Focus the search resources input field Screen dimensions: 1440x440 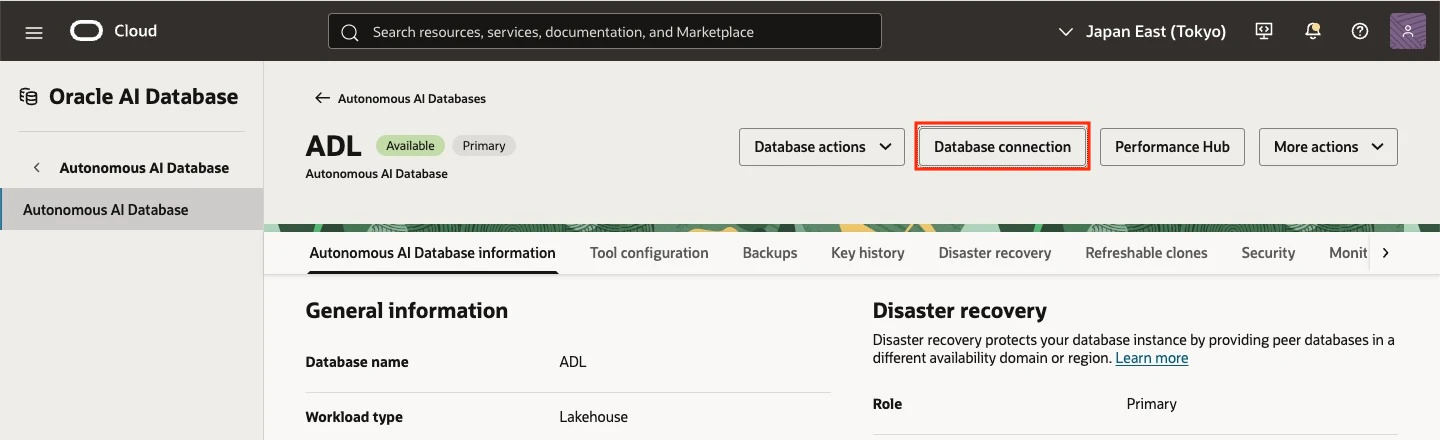605,31
